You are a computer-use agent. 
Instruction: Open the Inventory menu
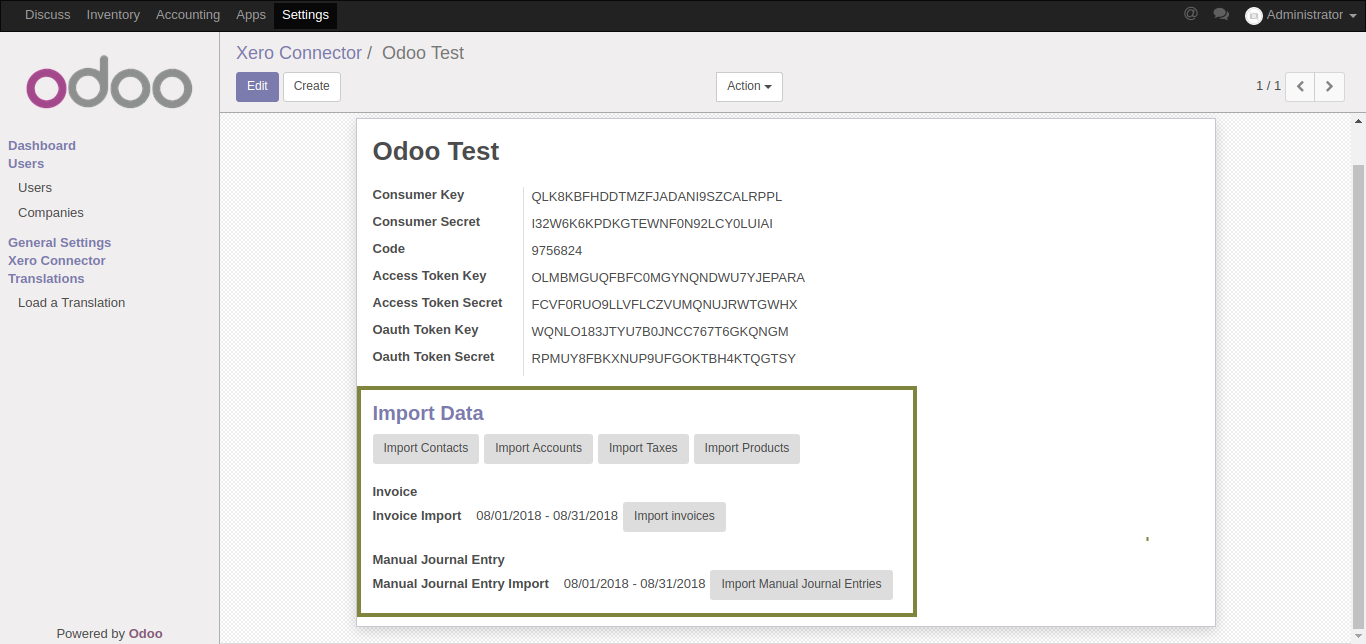pyautogui.click(x=113, y=15)
